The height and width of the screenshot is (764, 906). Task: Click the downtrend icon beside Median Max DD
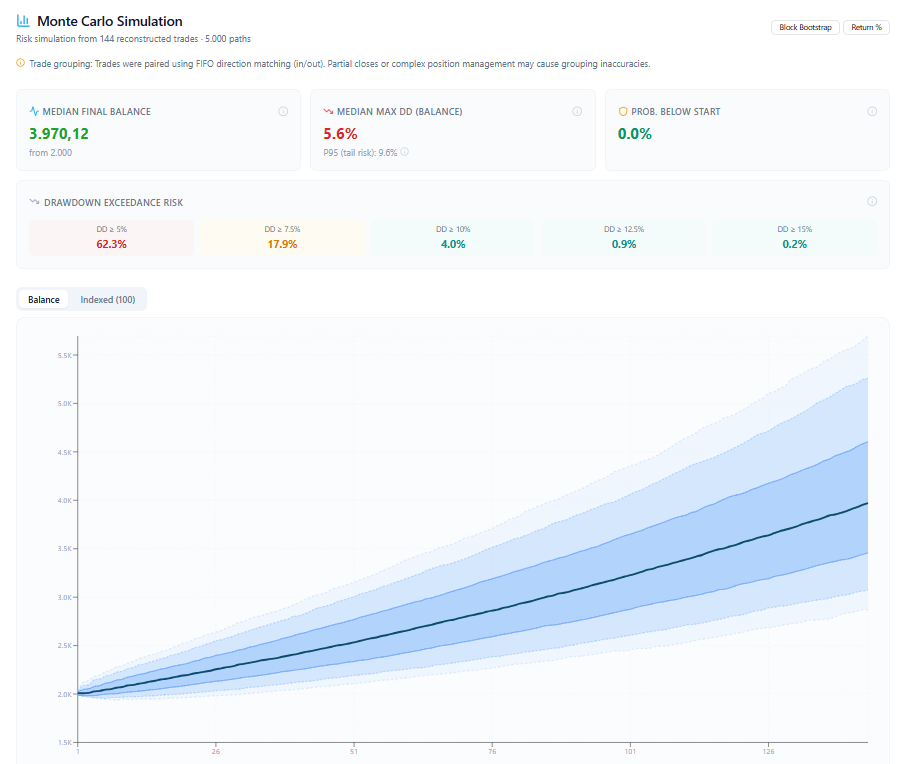(x=328, y=111)
